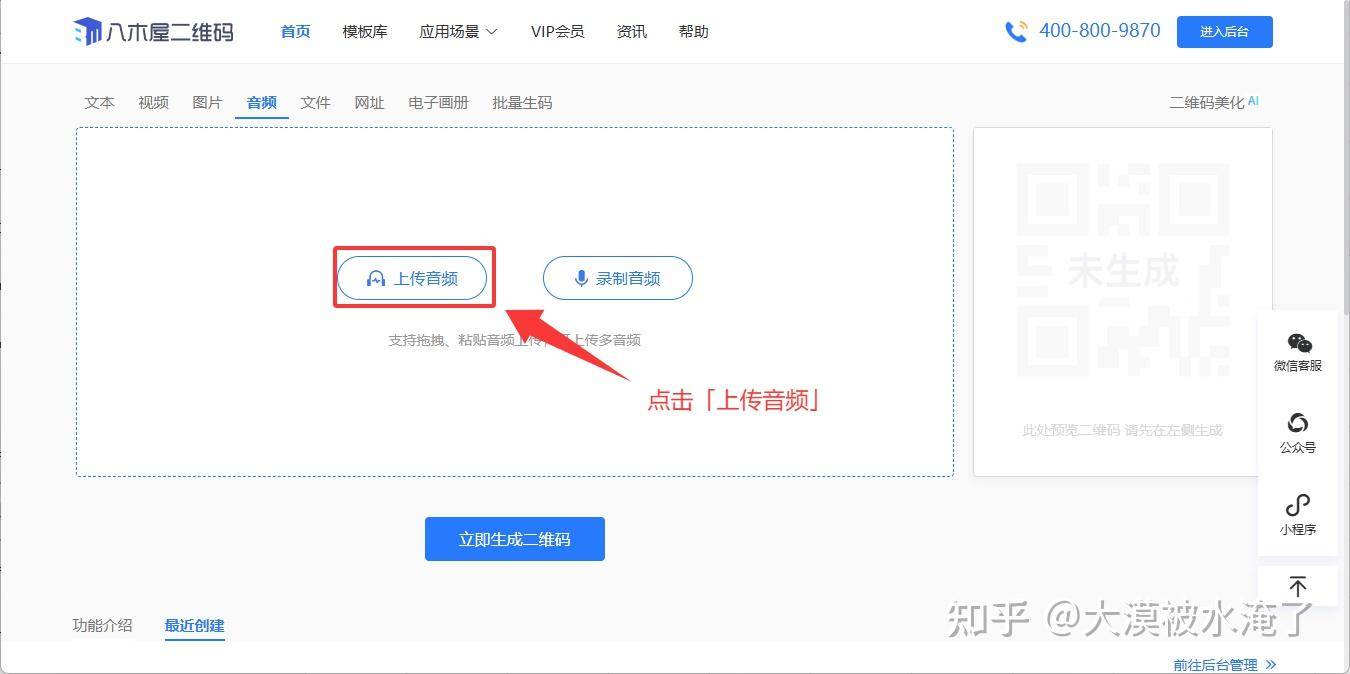
Task: Click the WeChat customer service icon
Action: point(1298,344)
